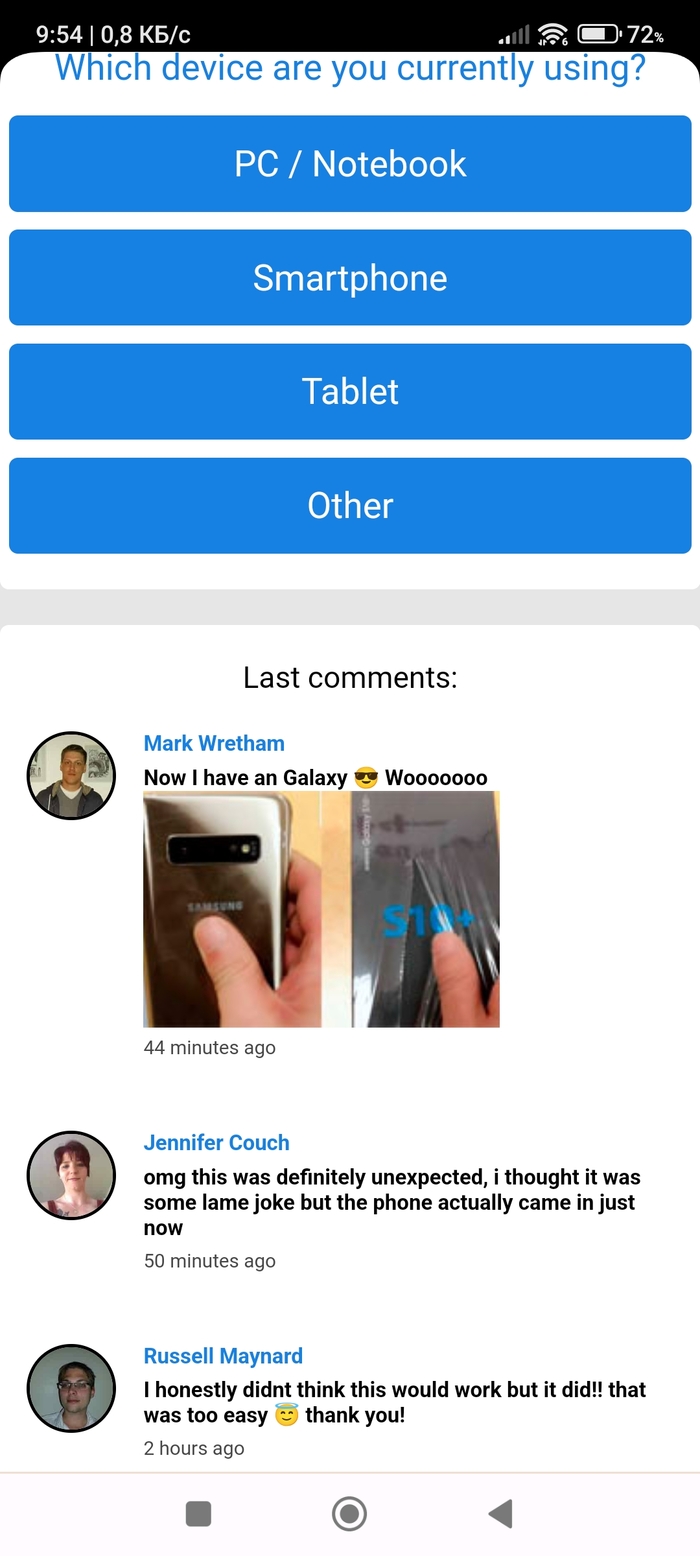Click the Jennifer Couch name link
Image resolution: width=700 pixels, height=1556 pixels.
tap(216, 1142)
